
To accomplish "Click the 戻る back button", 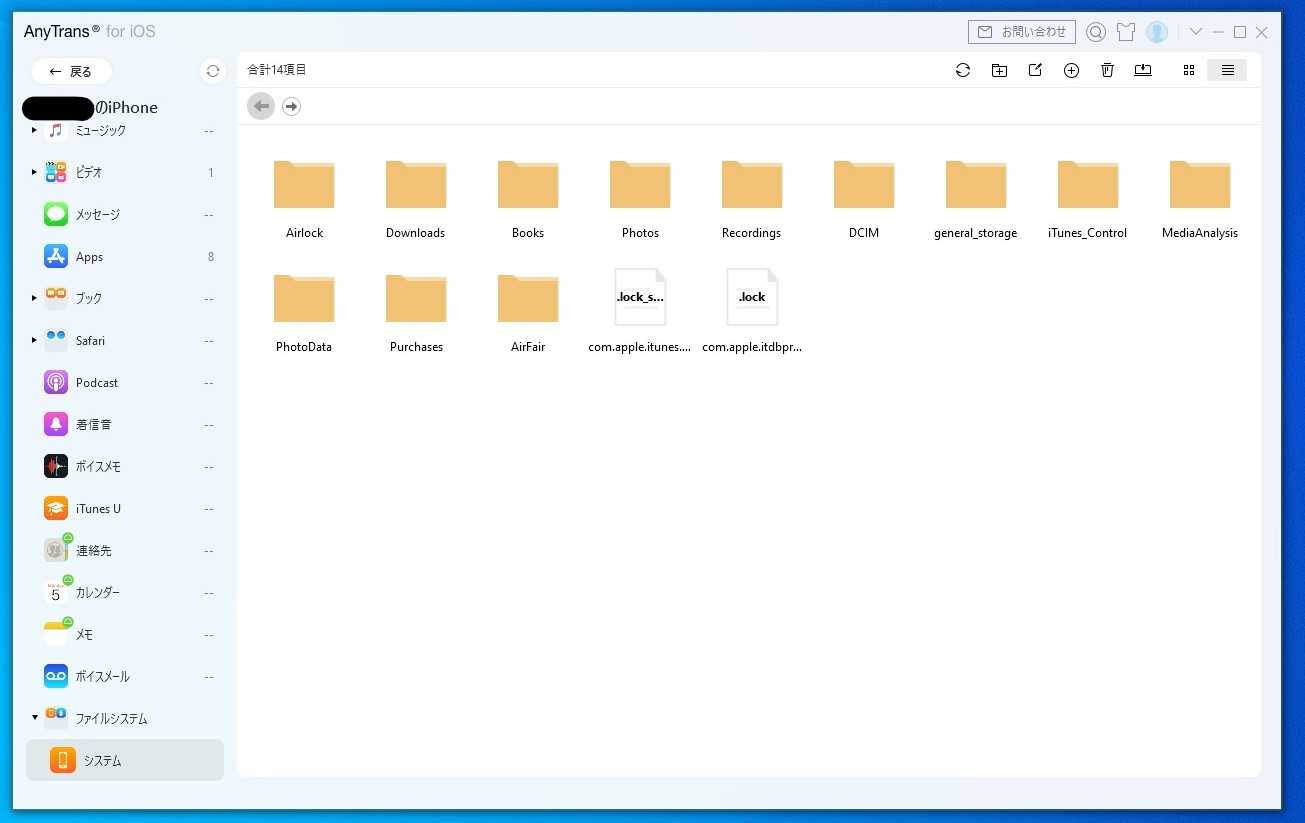I will pos(71,71).
